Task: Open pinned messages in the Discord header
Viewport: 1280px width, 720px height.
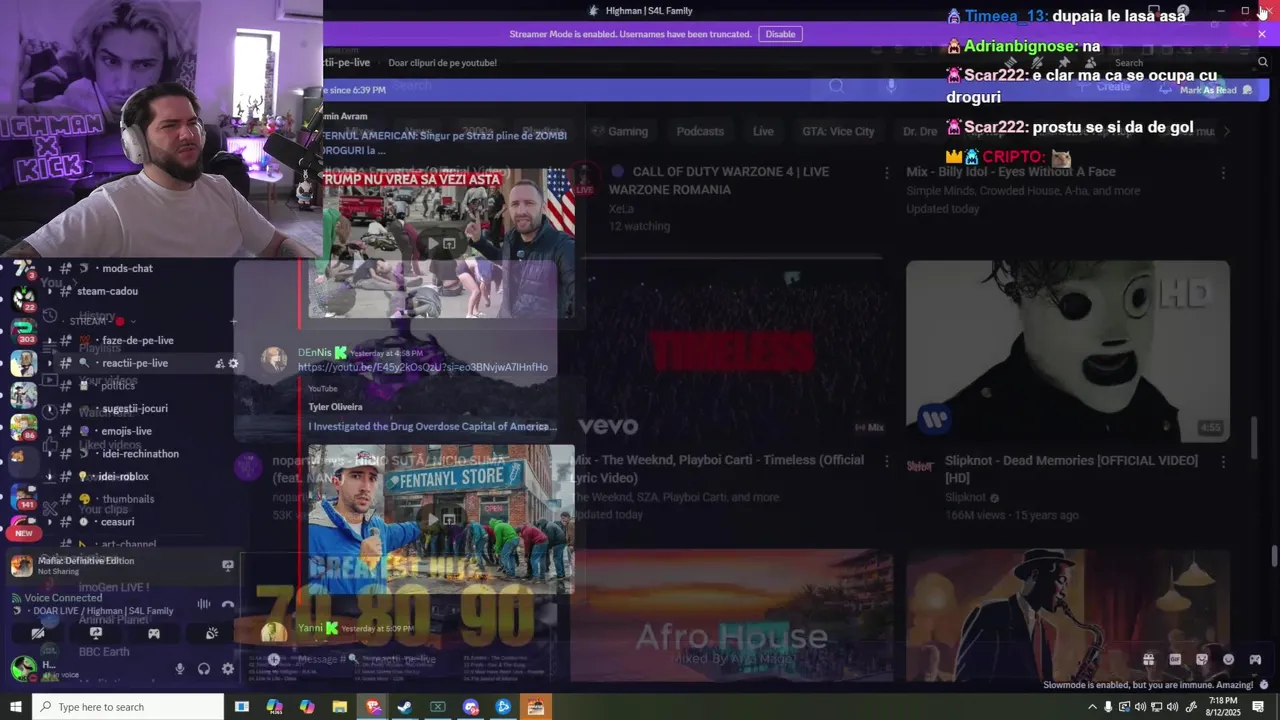Action: [1063, 62]
